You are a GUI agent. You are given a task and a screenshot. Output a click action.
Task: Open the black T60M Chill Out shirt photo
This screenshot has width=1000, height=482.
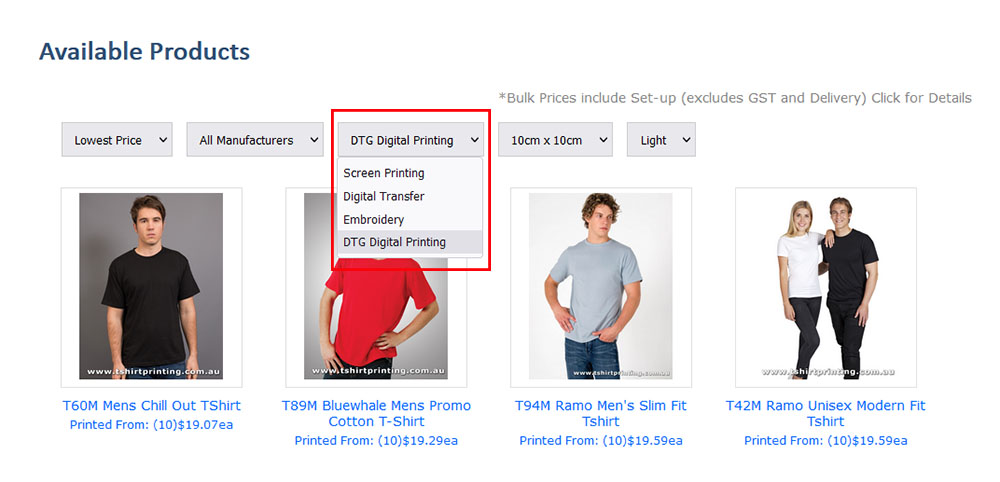pos(151,287)
